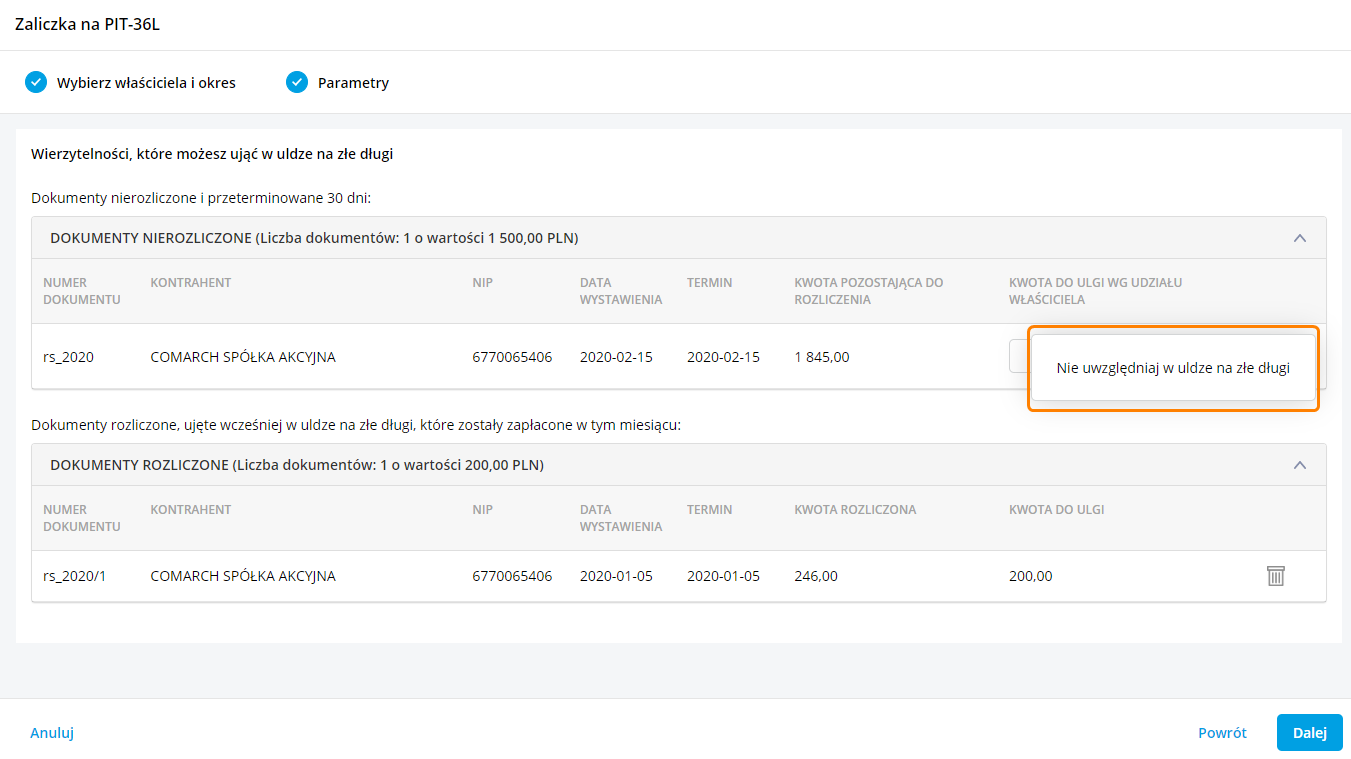Click the checkmark icon beside Parametry
The width and height of the screenshot is (1351, 759).
297,82
